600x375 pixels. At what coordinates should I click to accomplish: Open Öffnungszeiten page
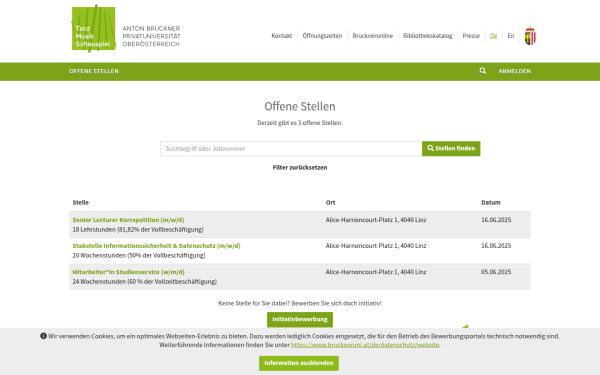[322, 36]
